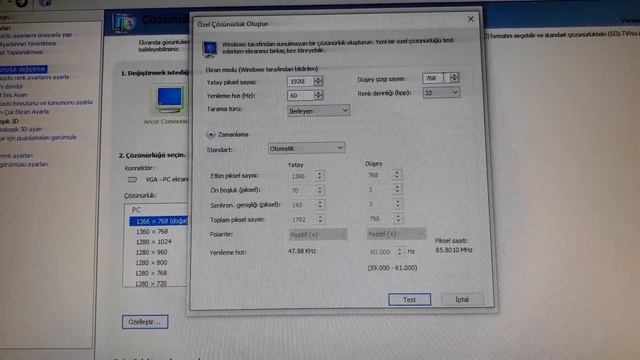Click the Yatay piksel sayısı spinner arrows
The height and width of the screenshot is (360, 640).
[x=318, y=81]
